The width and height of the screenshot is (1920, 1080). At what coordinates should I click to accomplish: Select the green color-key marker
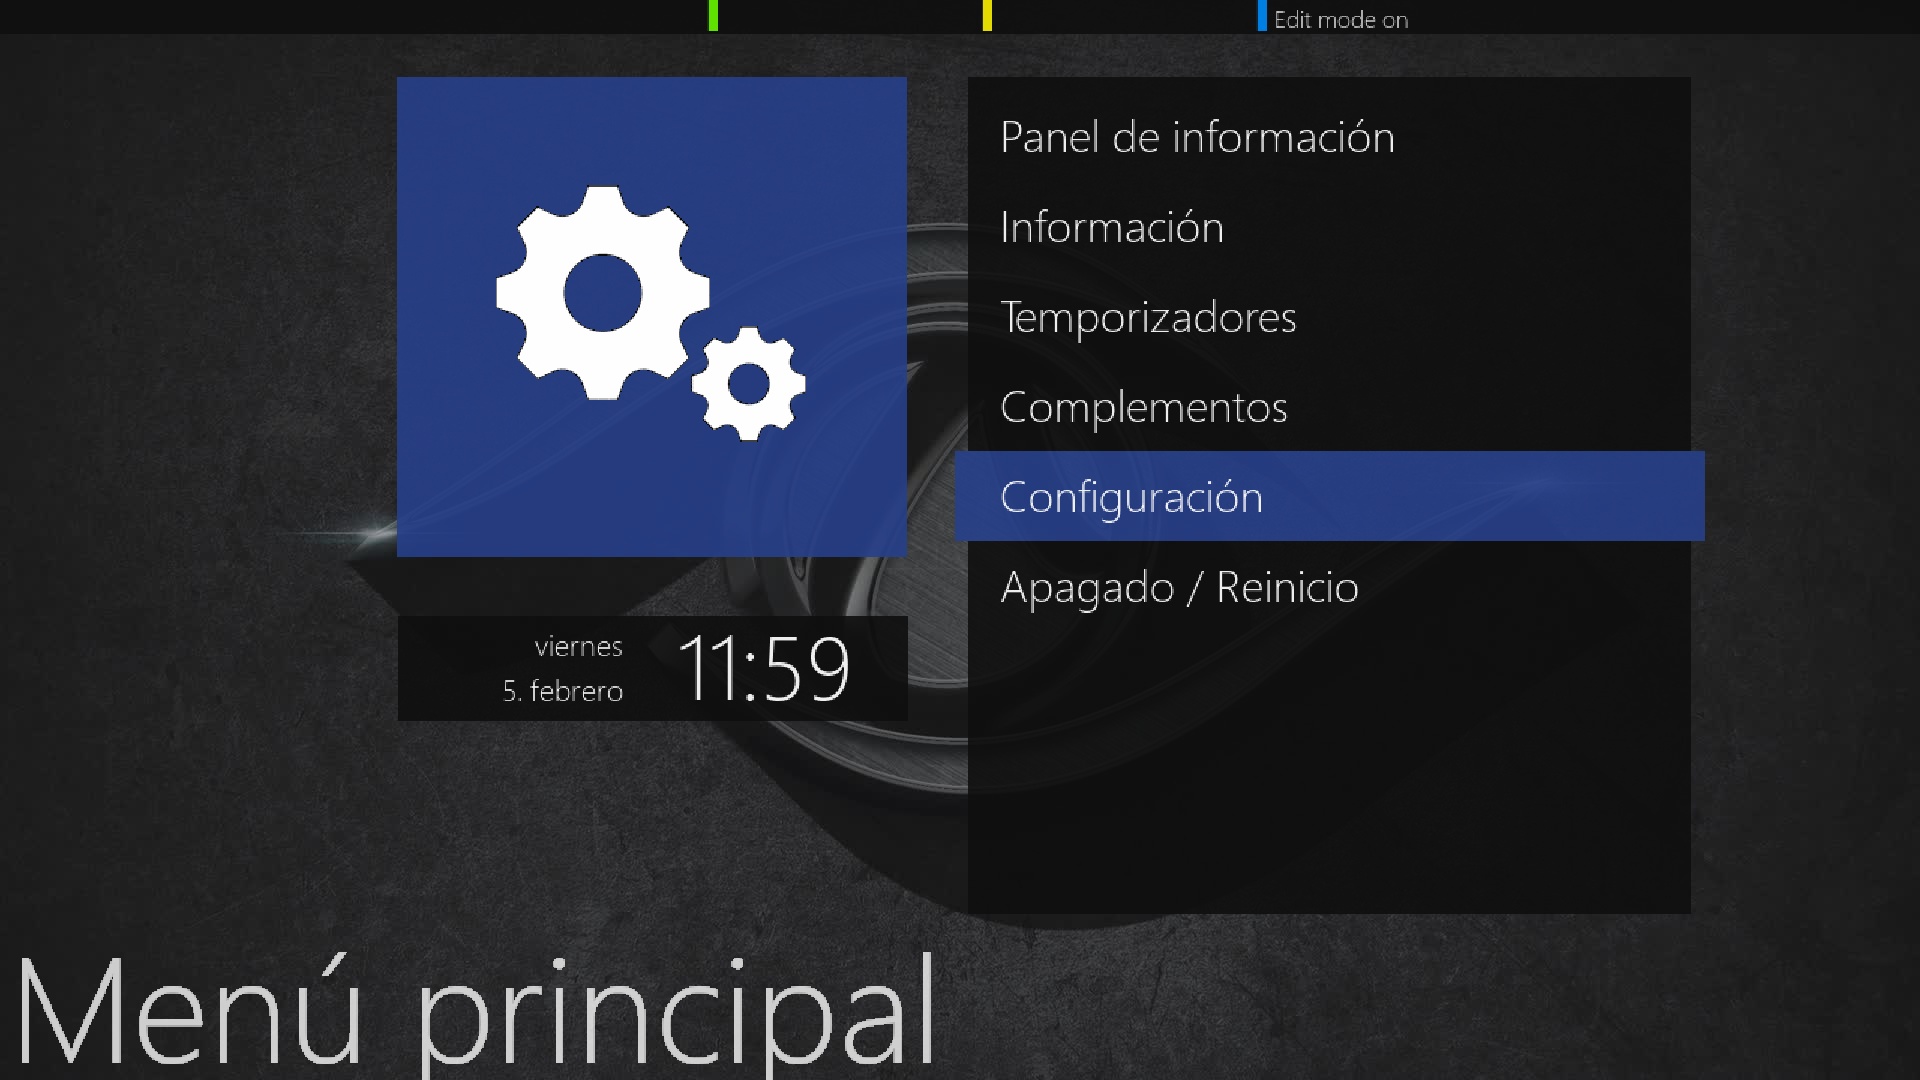tap(713, 15)
